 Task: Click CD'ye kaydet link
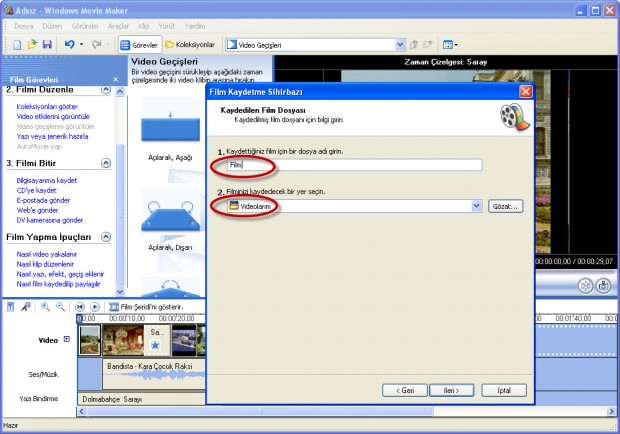click(x=36, y=190)
